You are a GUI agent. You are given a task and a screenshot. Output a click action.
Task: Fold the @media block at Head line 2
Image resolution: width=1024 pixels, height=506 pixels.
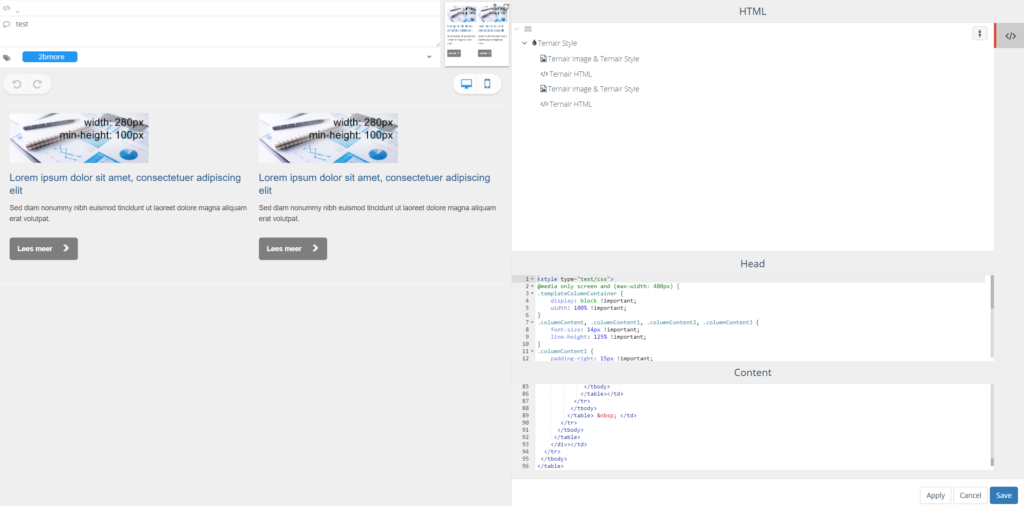533,286
